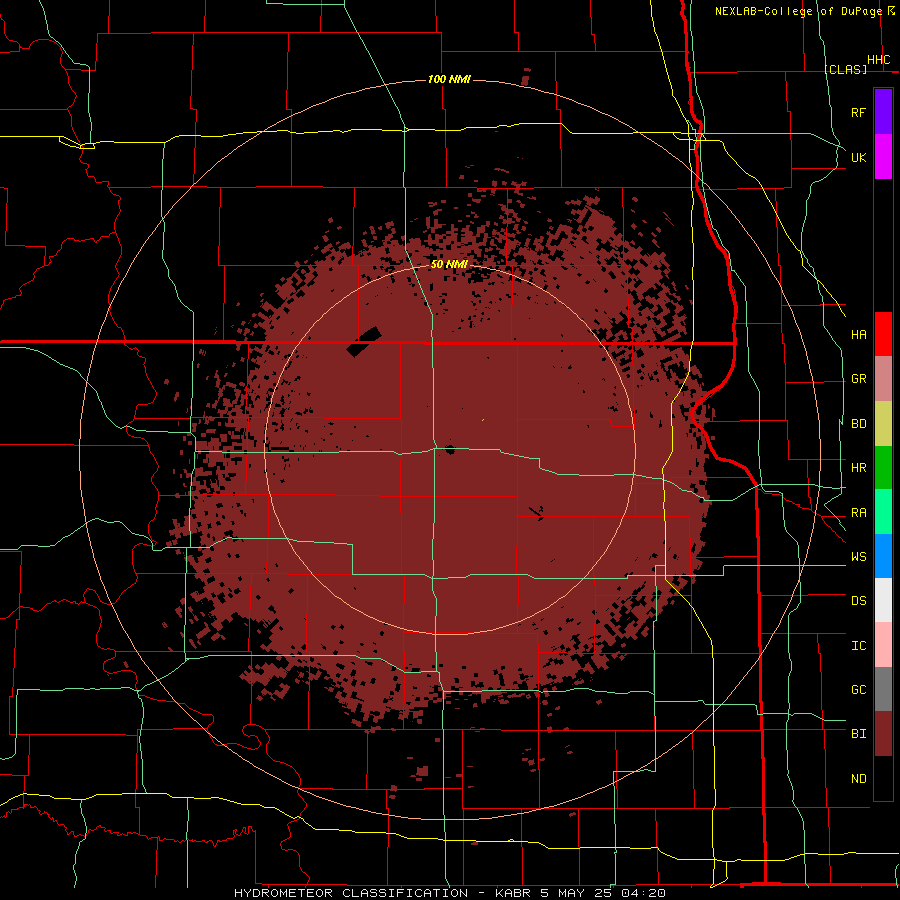The height and width of the screenshot is (900, 900).
Task: Select the dusty pink GR legend swatch
Action: tap(883, 379)
